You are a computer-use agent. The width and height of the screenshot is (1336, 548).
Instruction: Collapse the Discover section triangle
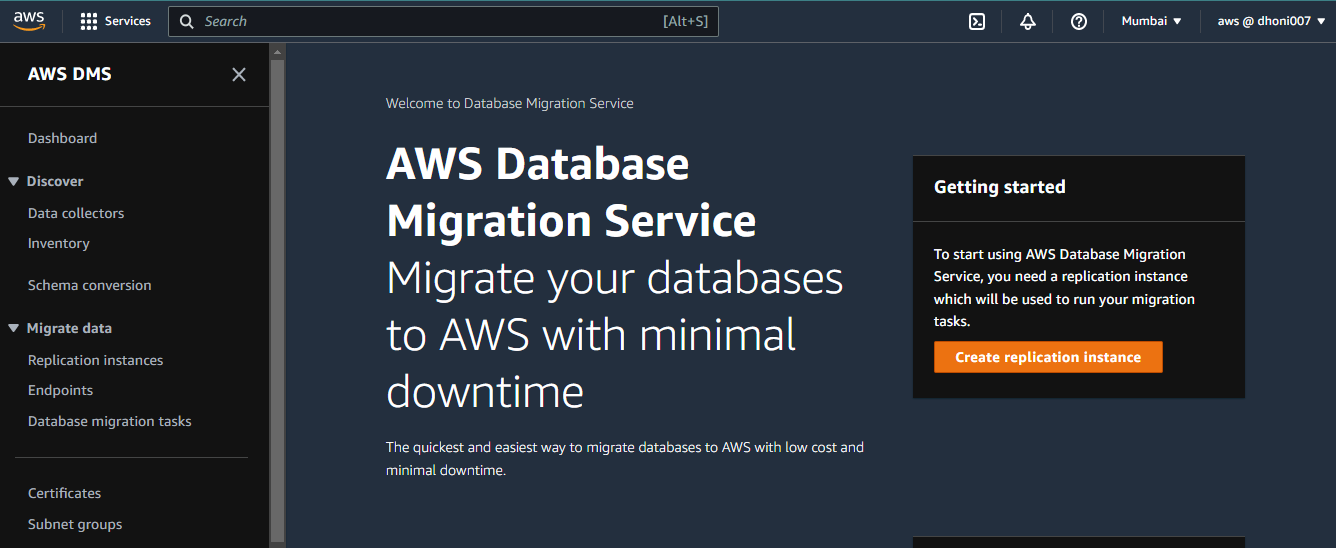[x=14, y=181]
